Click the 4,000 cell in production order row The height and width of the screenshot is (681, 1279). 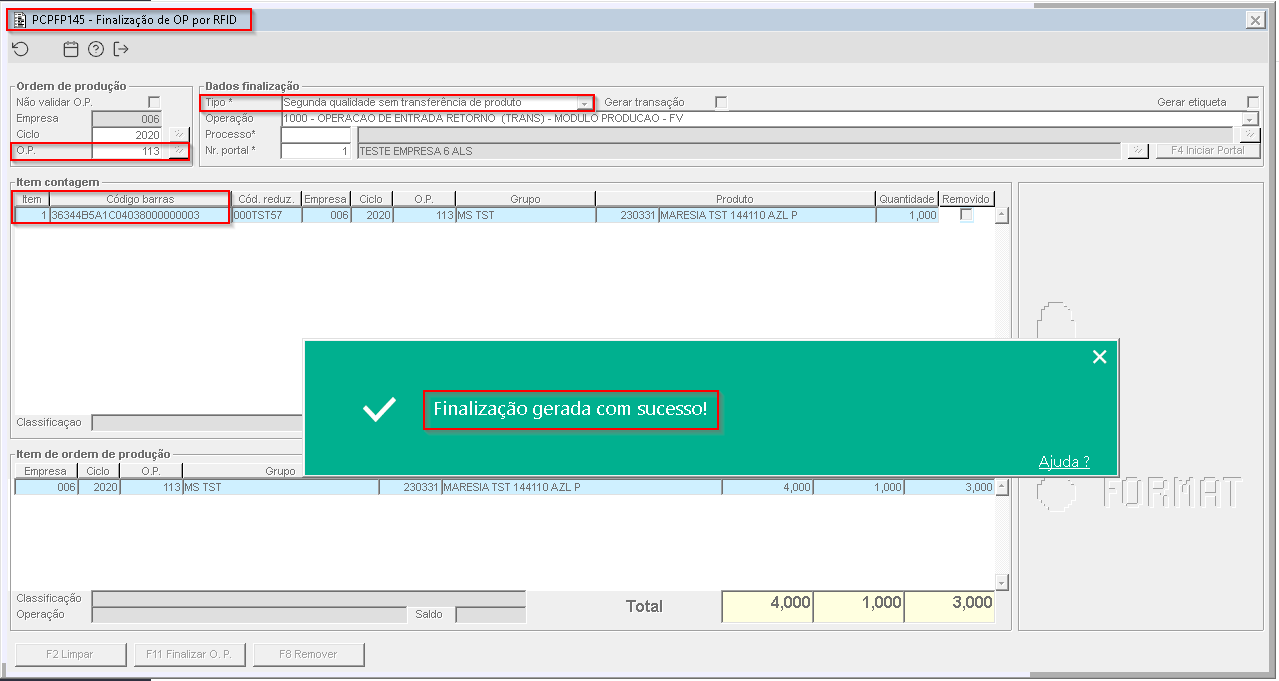coord(767,487)
